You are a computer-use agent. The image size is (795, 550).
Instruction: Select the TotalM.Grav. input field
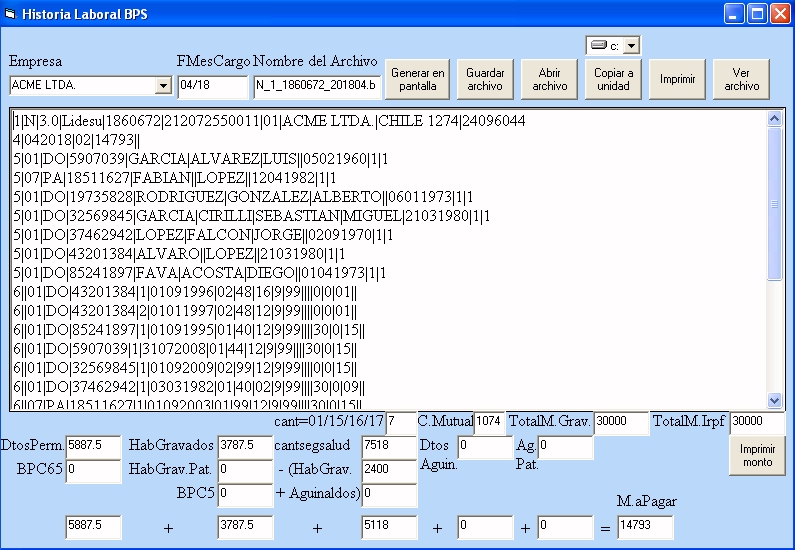click(621, 423)
